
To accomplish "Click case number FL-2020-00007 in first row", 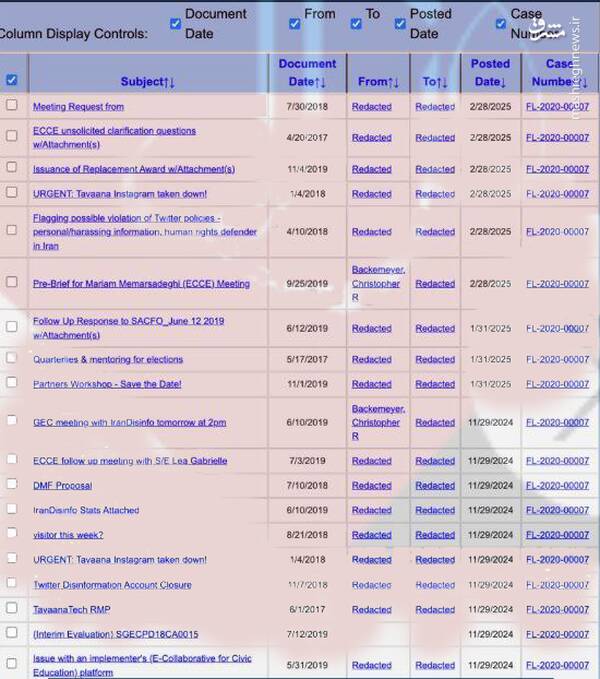I will click(x=557, y=106).
